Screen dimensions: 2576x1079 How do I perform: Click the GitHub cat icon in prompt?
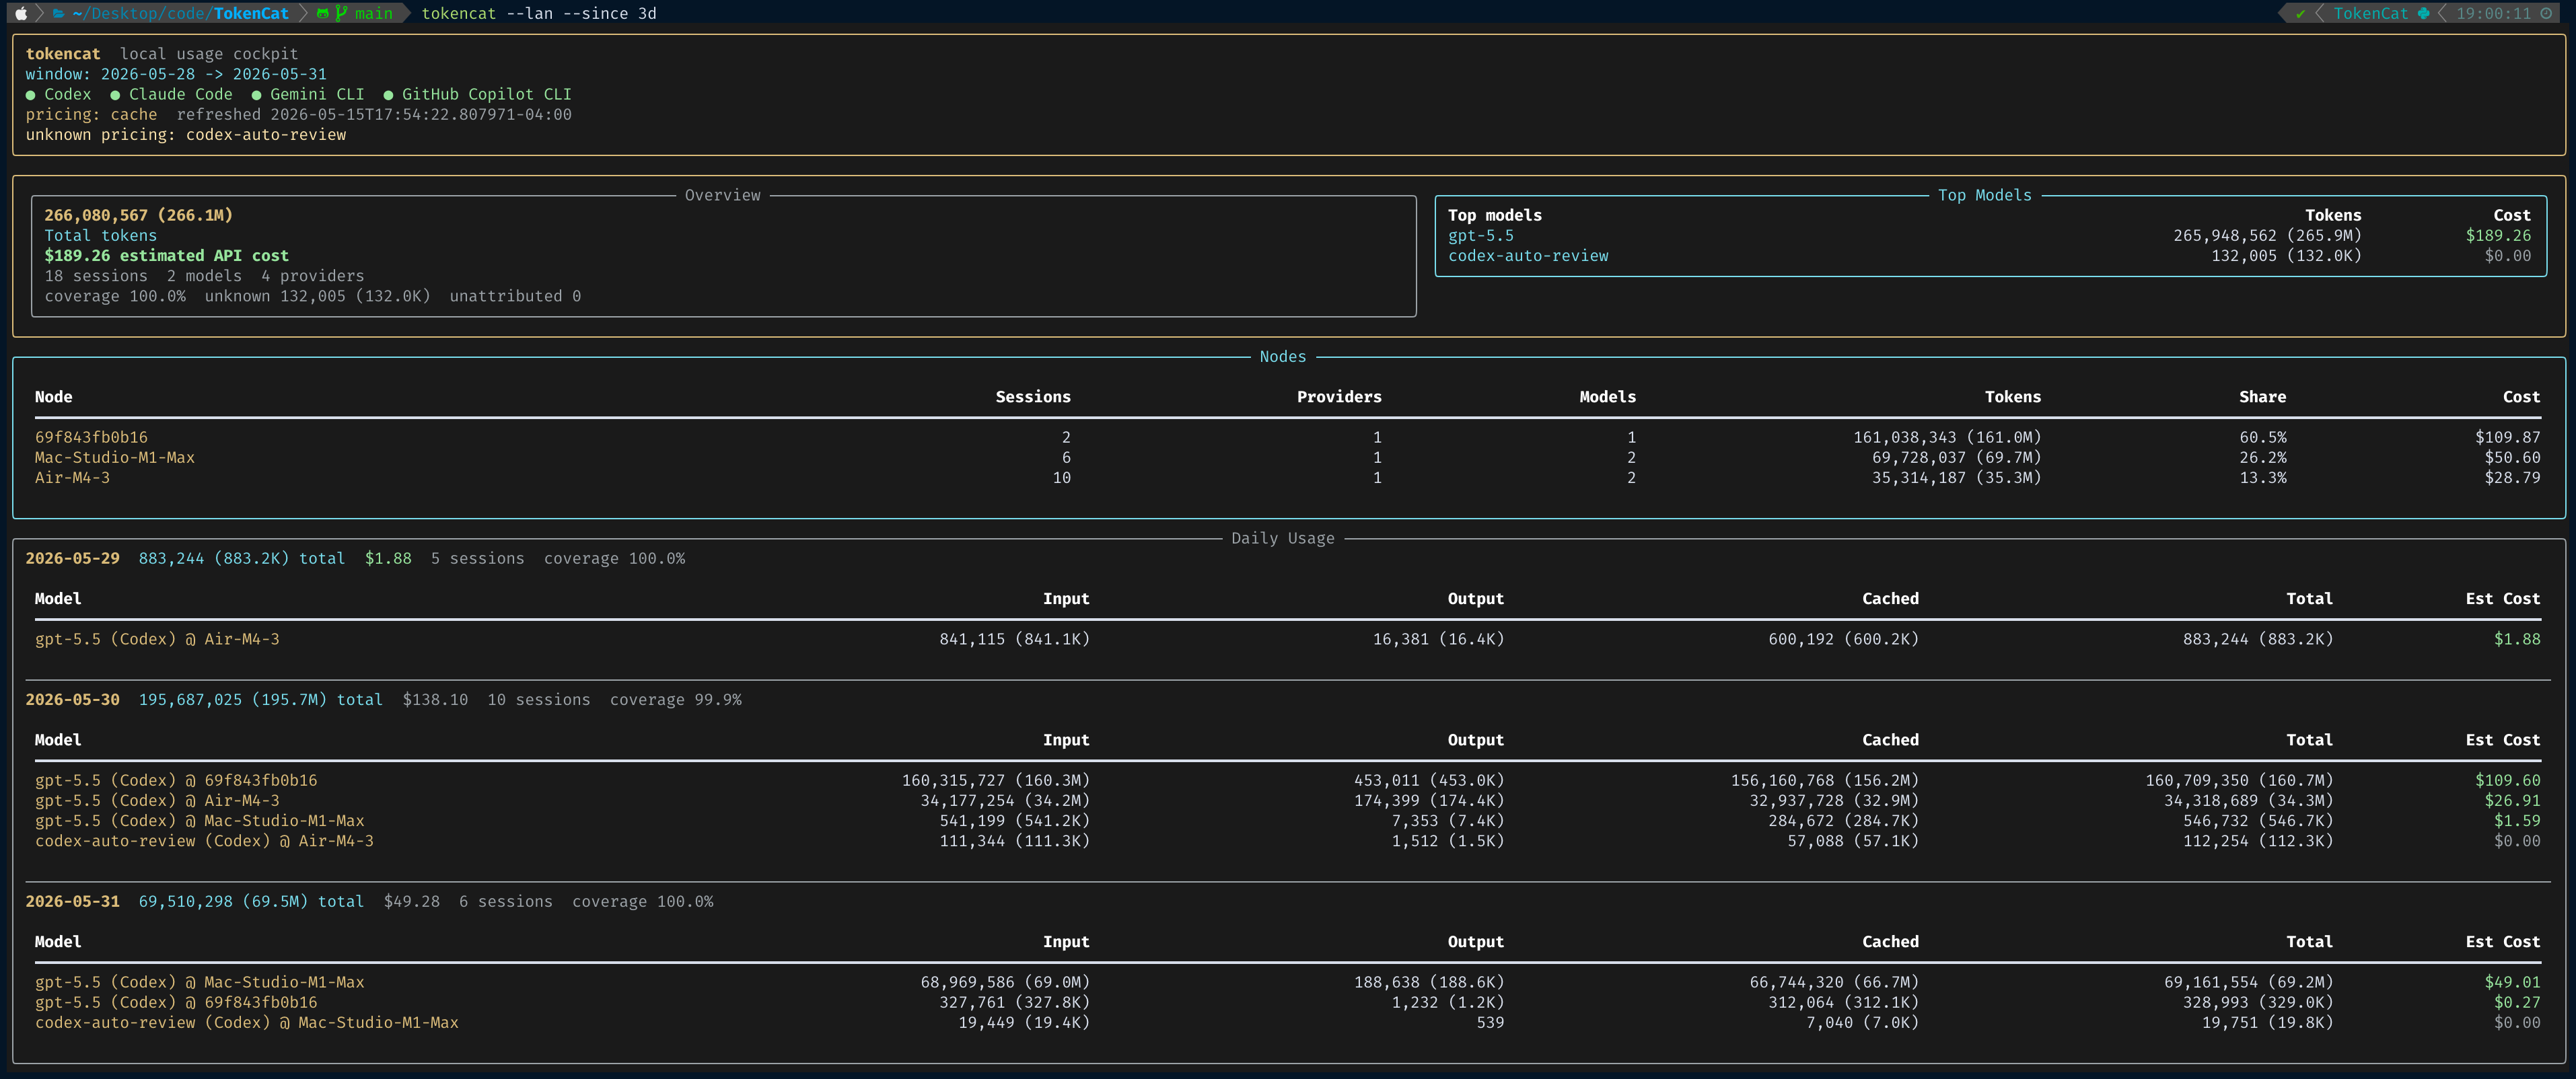click(x=322, y=13)
